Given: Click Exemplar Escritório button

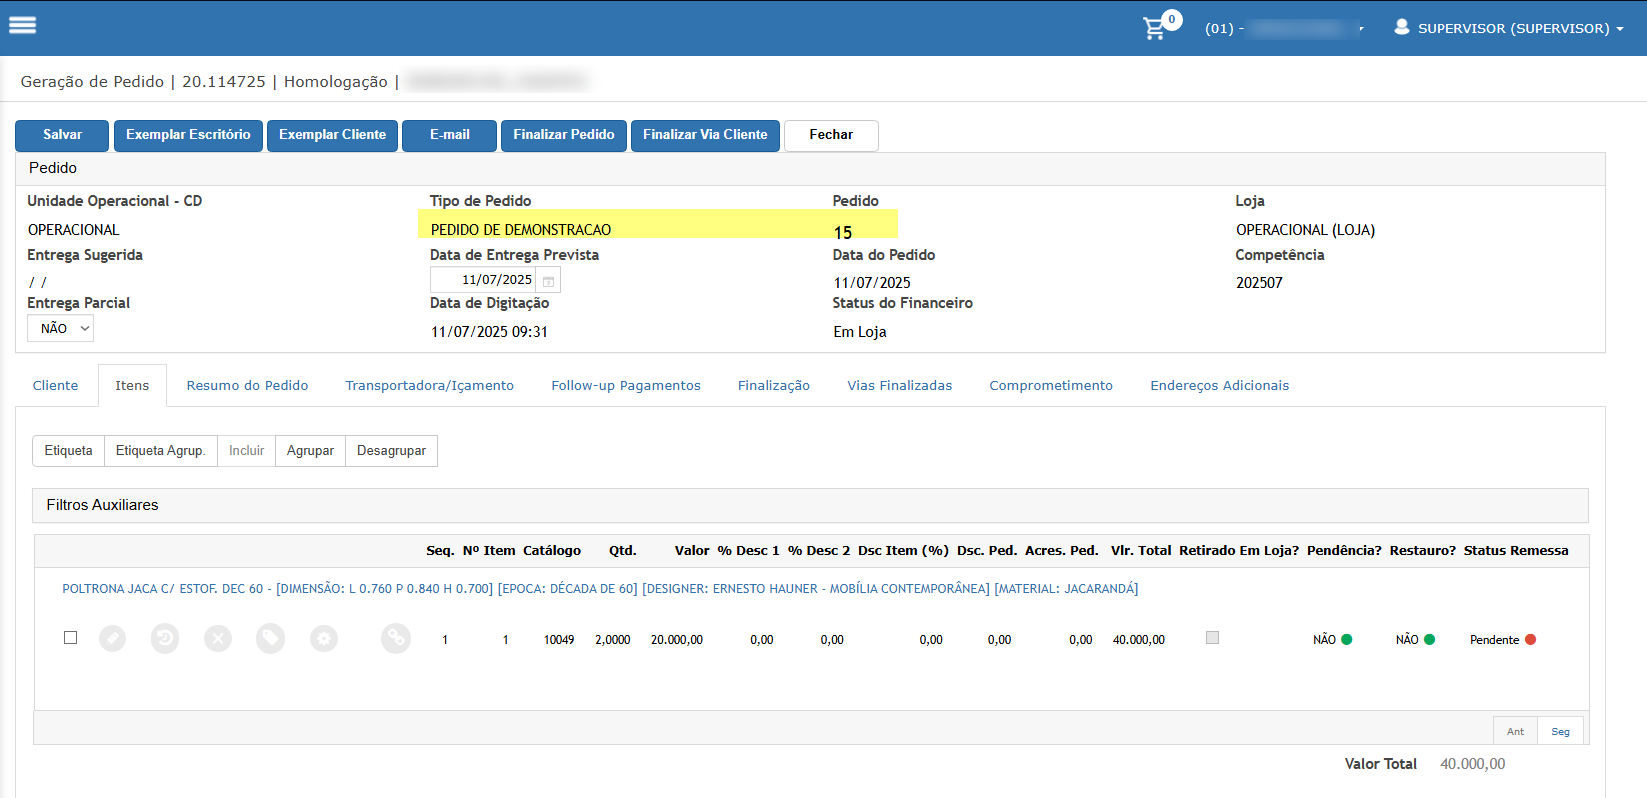Looking at the screenshot, I should tap(188, 135).
